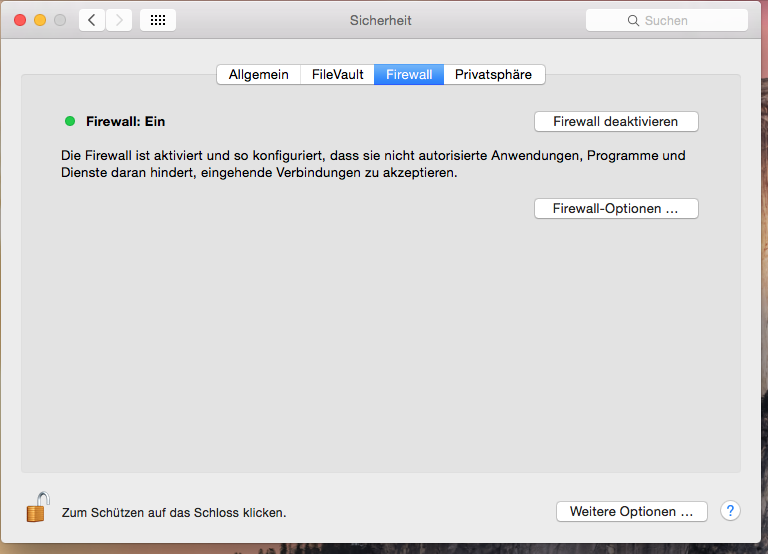Switch to the Allgemein tab
The height and width of the screenshot is (554, 768).
(258, 75)
